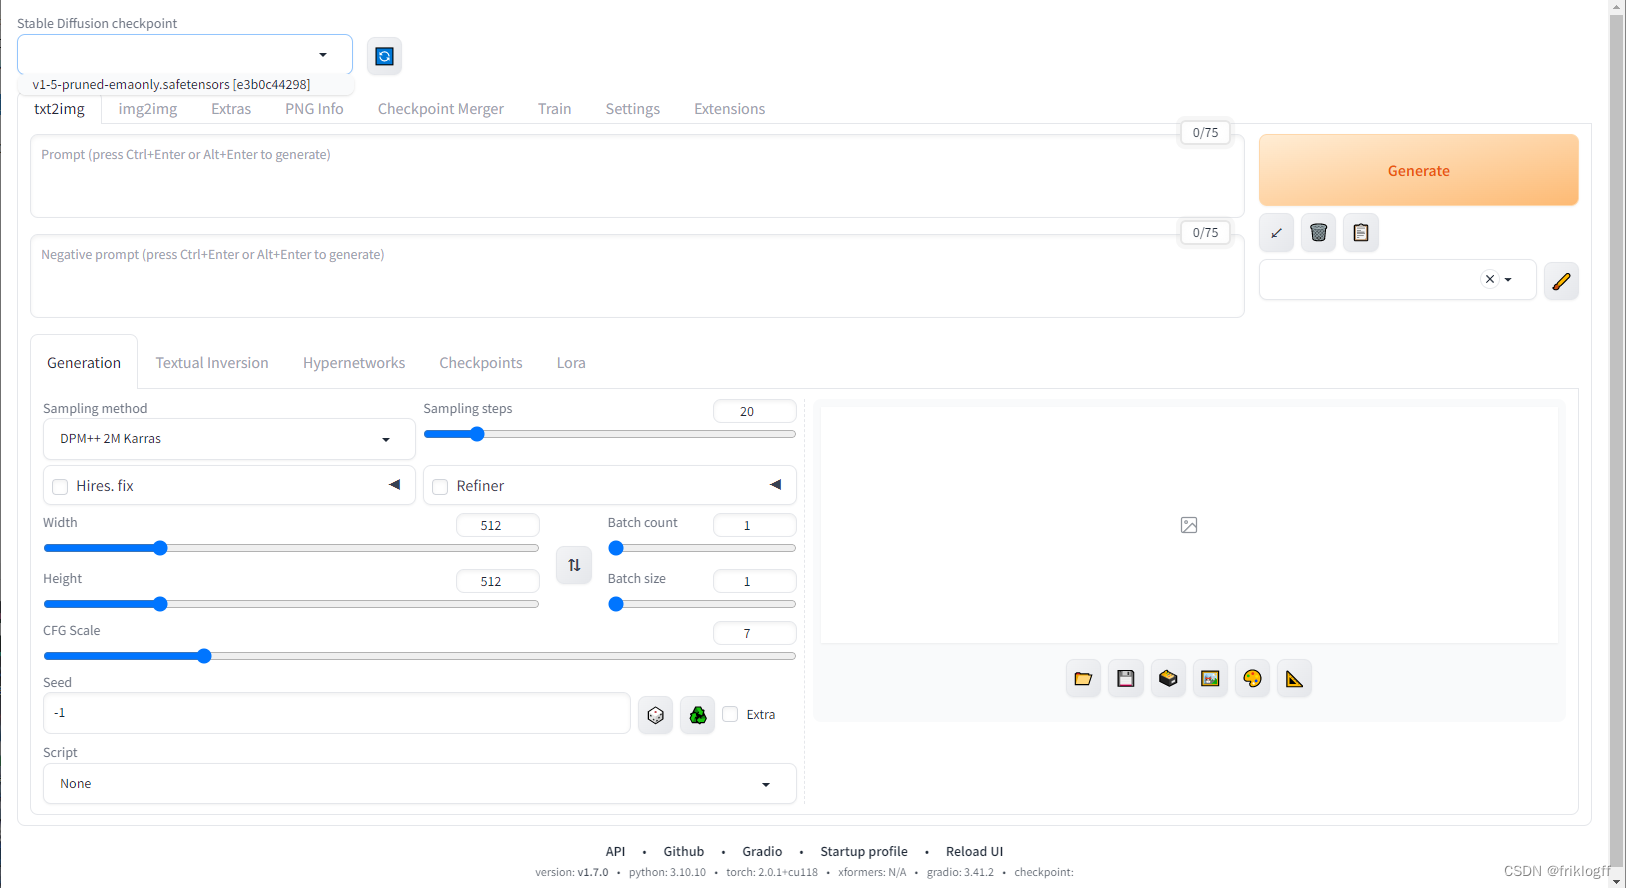Click the save zip archive box icon
The image size is (1626, 888).
click(1168, 679)
